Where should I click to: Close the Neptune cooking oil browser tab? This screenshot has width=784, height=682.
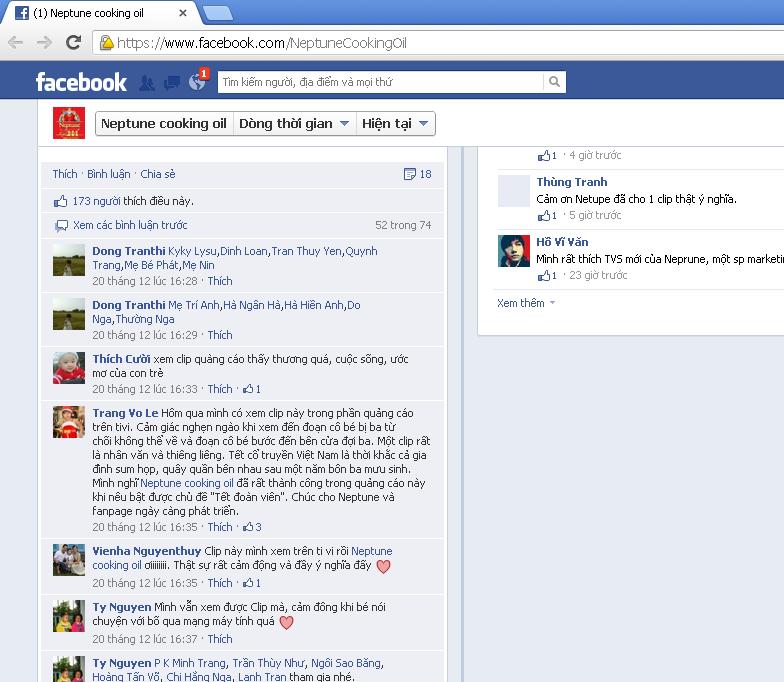183,13
